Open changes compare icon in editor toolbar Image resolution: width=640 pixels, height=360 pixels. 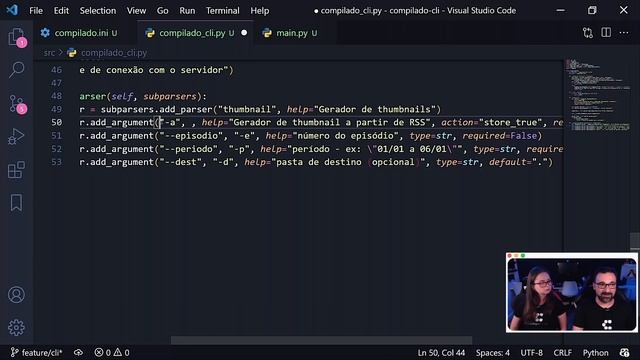(588, 33)
